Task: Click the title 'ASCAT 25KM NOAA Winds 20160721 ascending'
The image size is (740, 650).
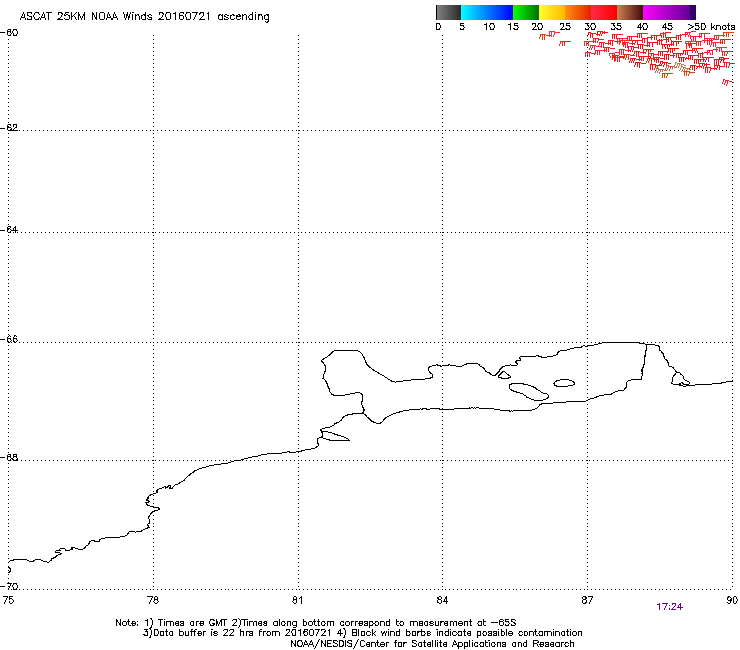Action: [144, 17]
